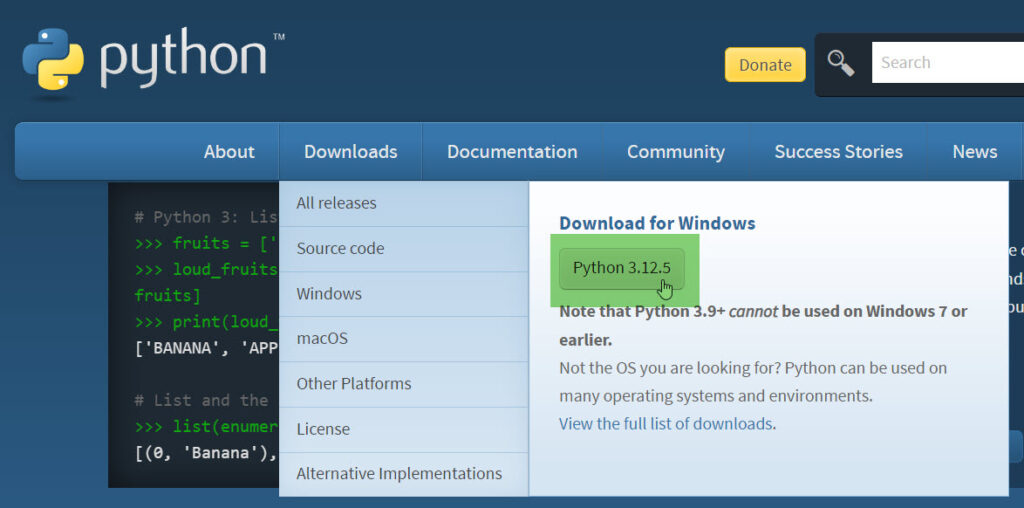Screen dimensions: 1024x508
Task: Click the Donate button
Action: click(x=765, y=65)
